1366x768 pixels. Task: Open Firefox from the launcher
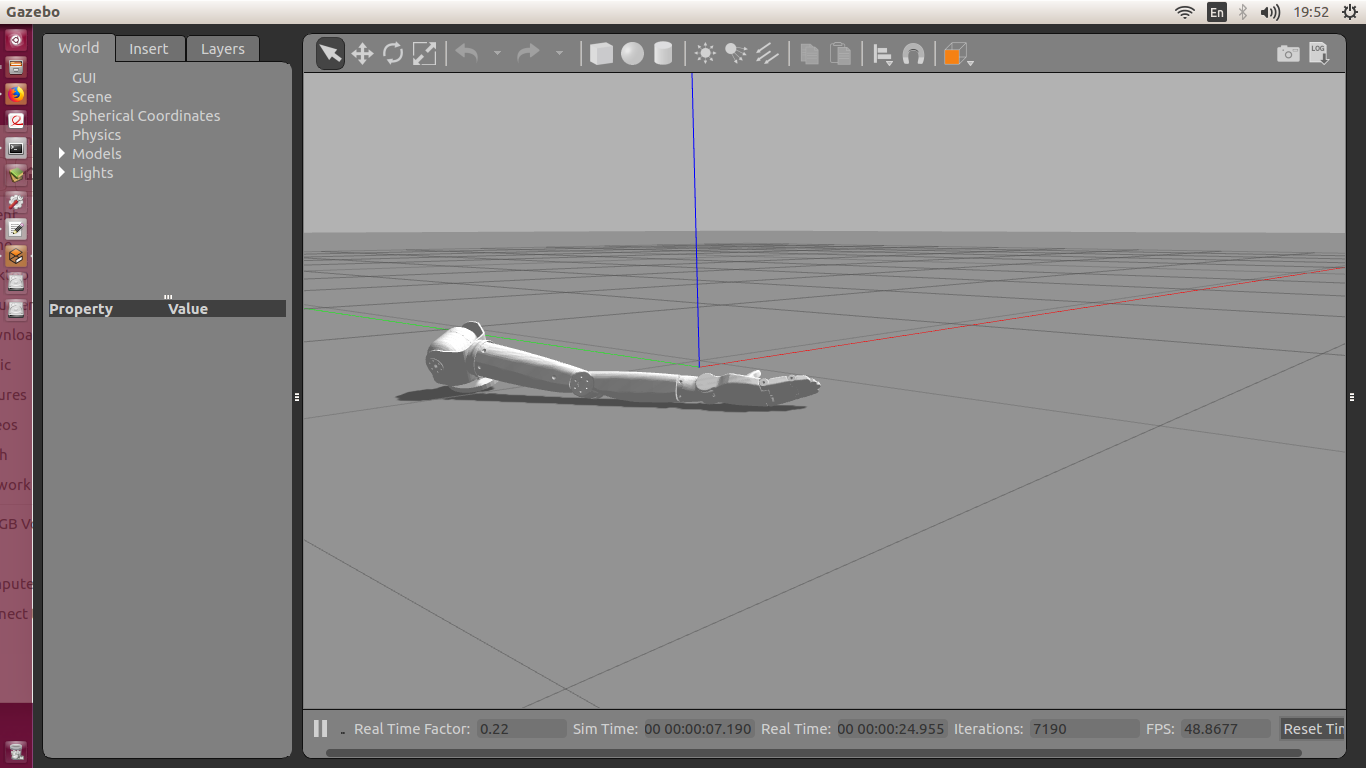[16, 94]
